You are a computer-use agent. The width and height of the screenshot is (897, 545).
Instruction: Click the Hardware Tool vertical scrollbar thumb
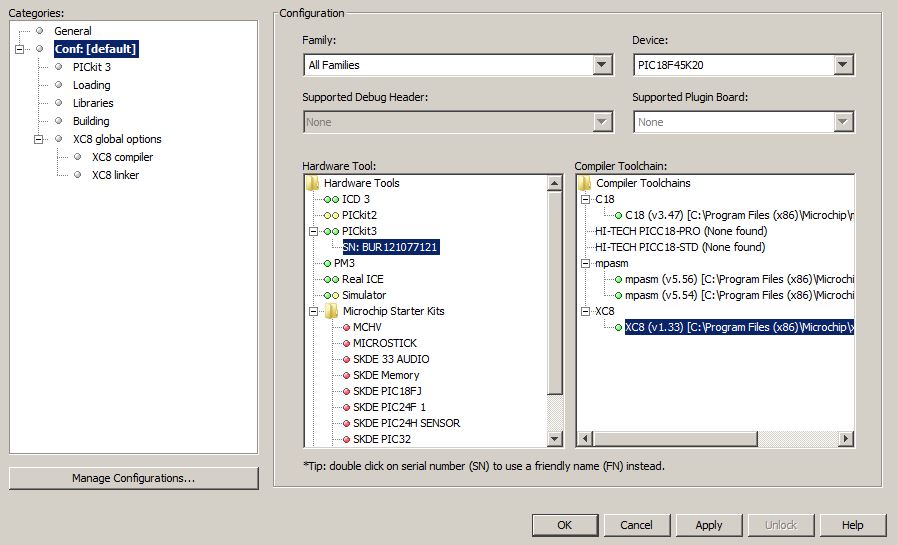[554, 293]
